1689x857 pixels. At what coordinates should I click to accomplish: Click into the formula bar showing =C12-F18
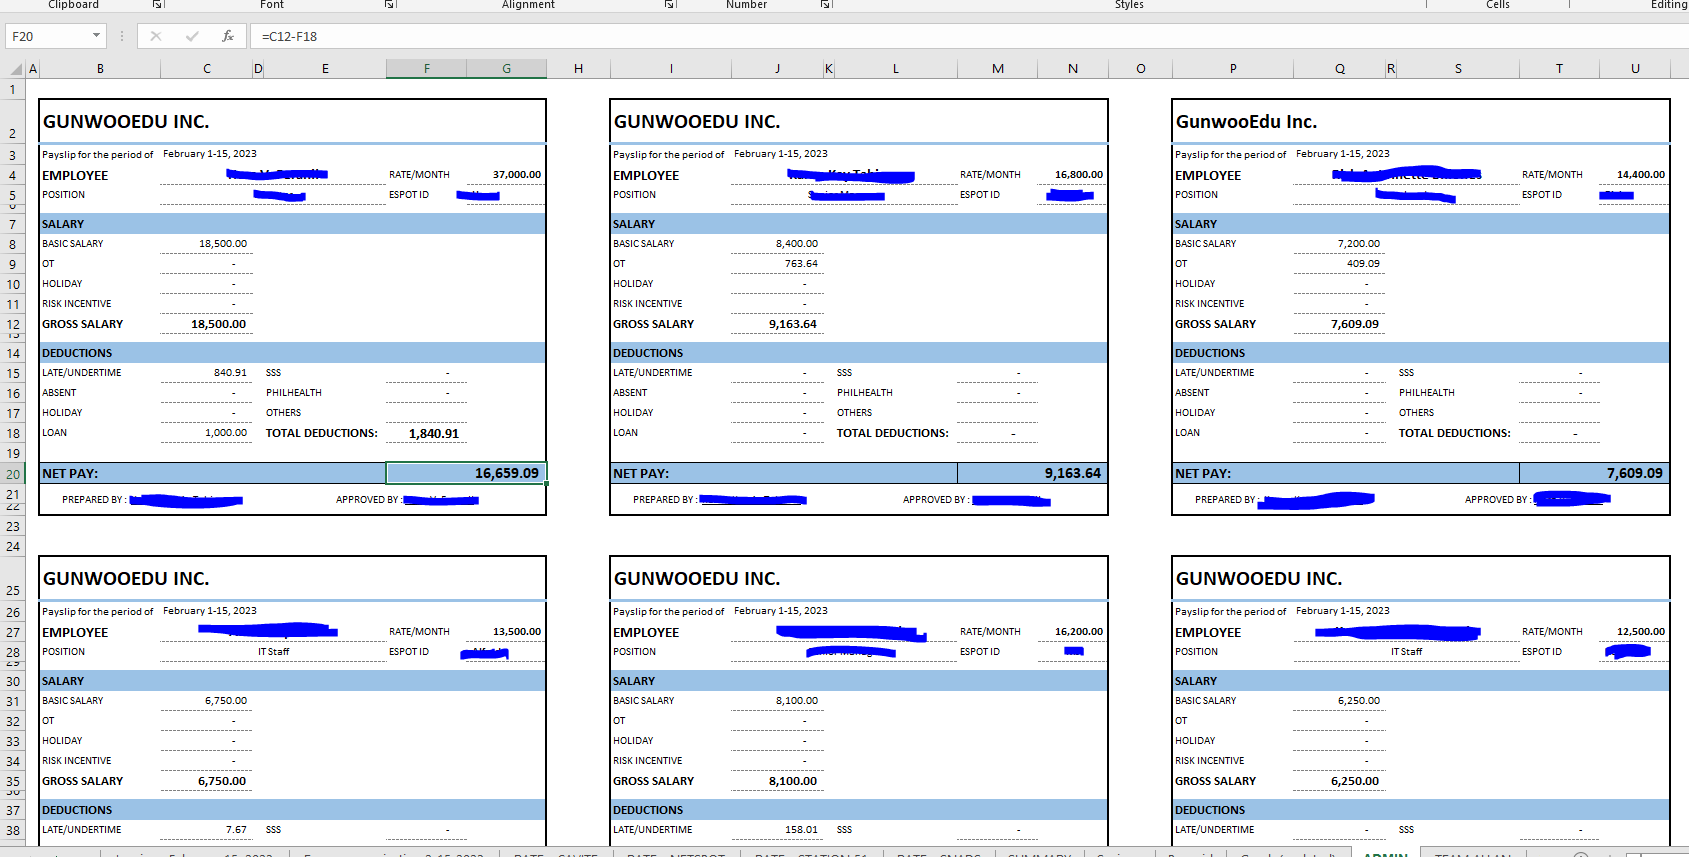pos(970,36)
